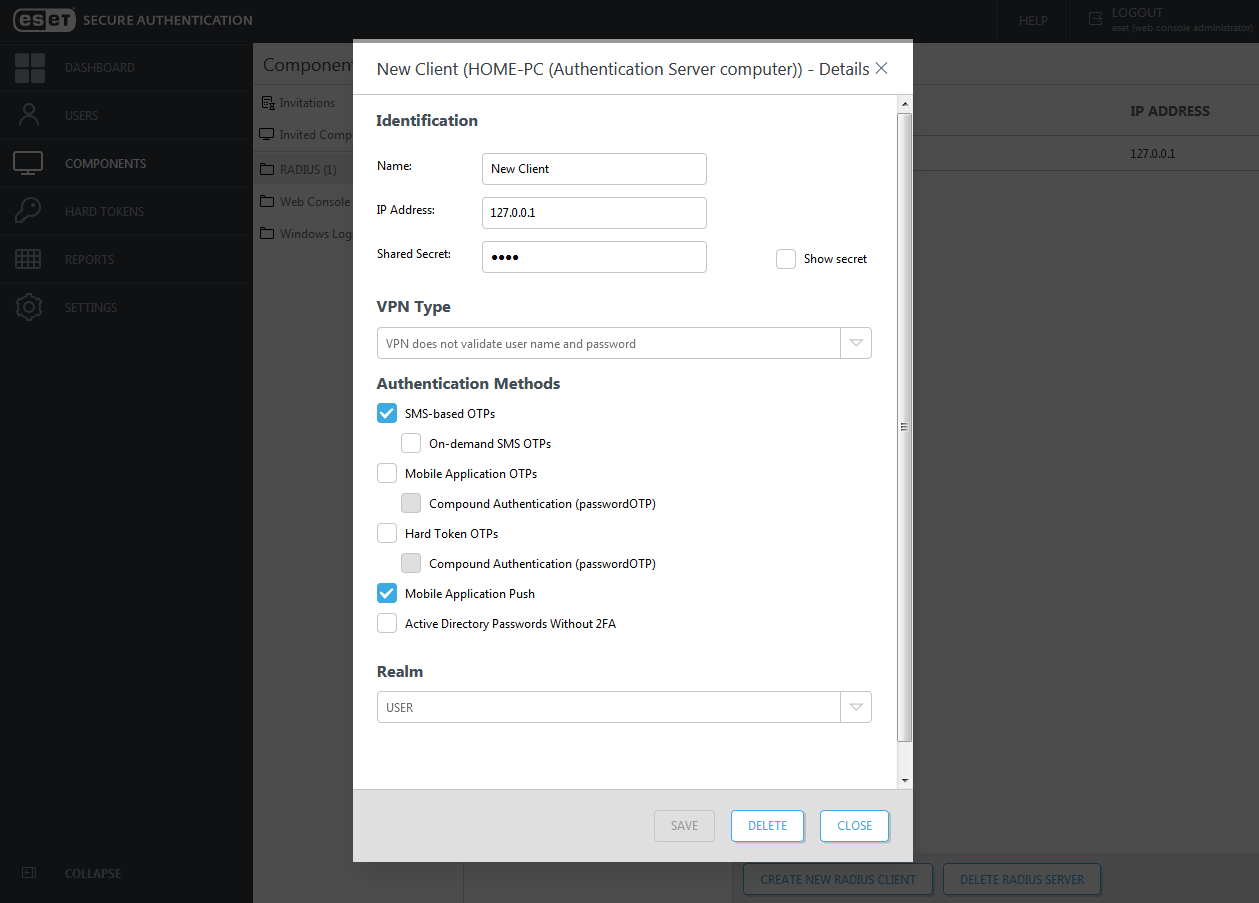Screen dimensions: 1259x903
Task: Open the Help menu item
Action: coord(1033,21)
